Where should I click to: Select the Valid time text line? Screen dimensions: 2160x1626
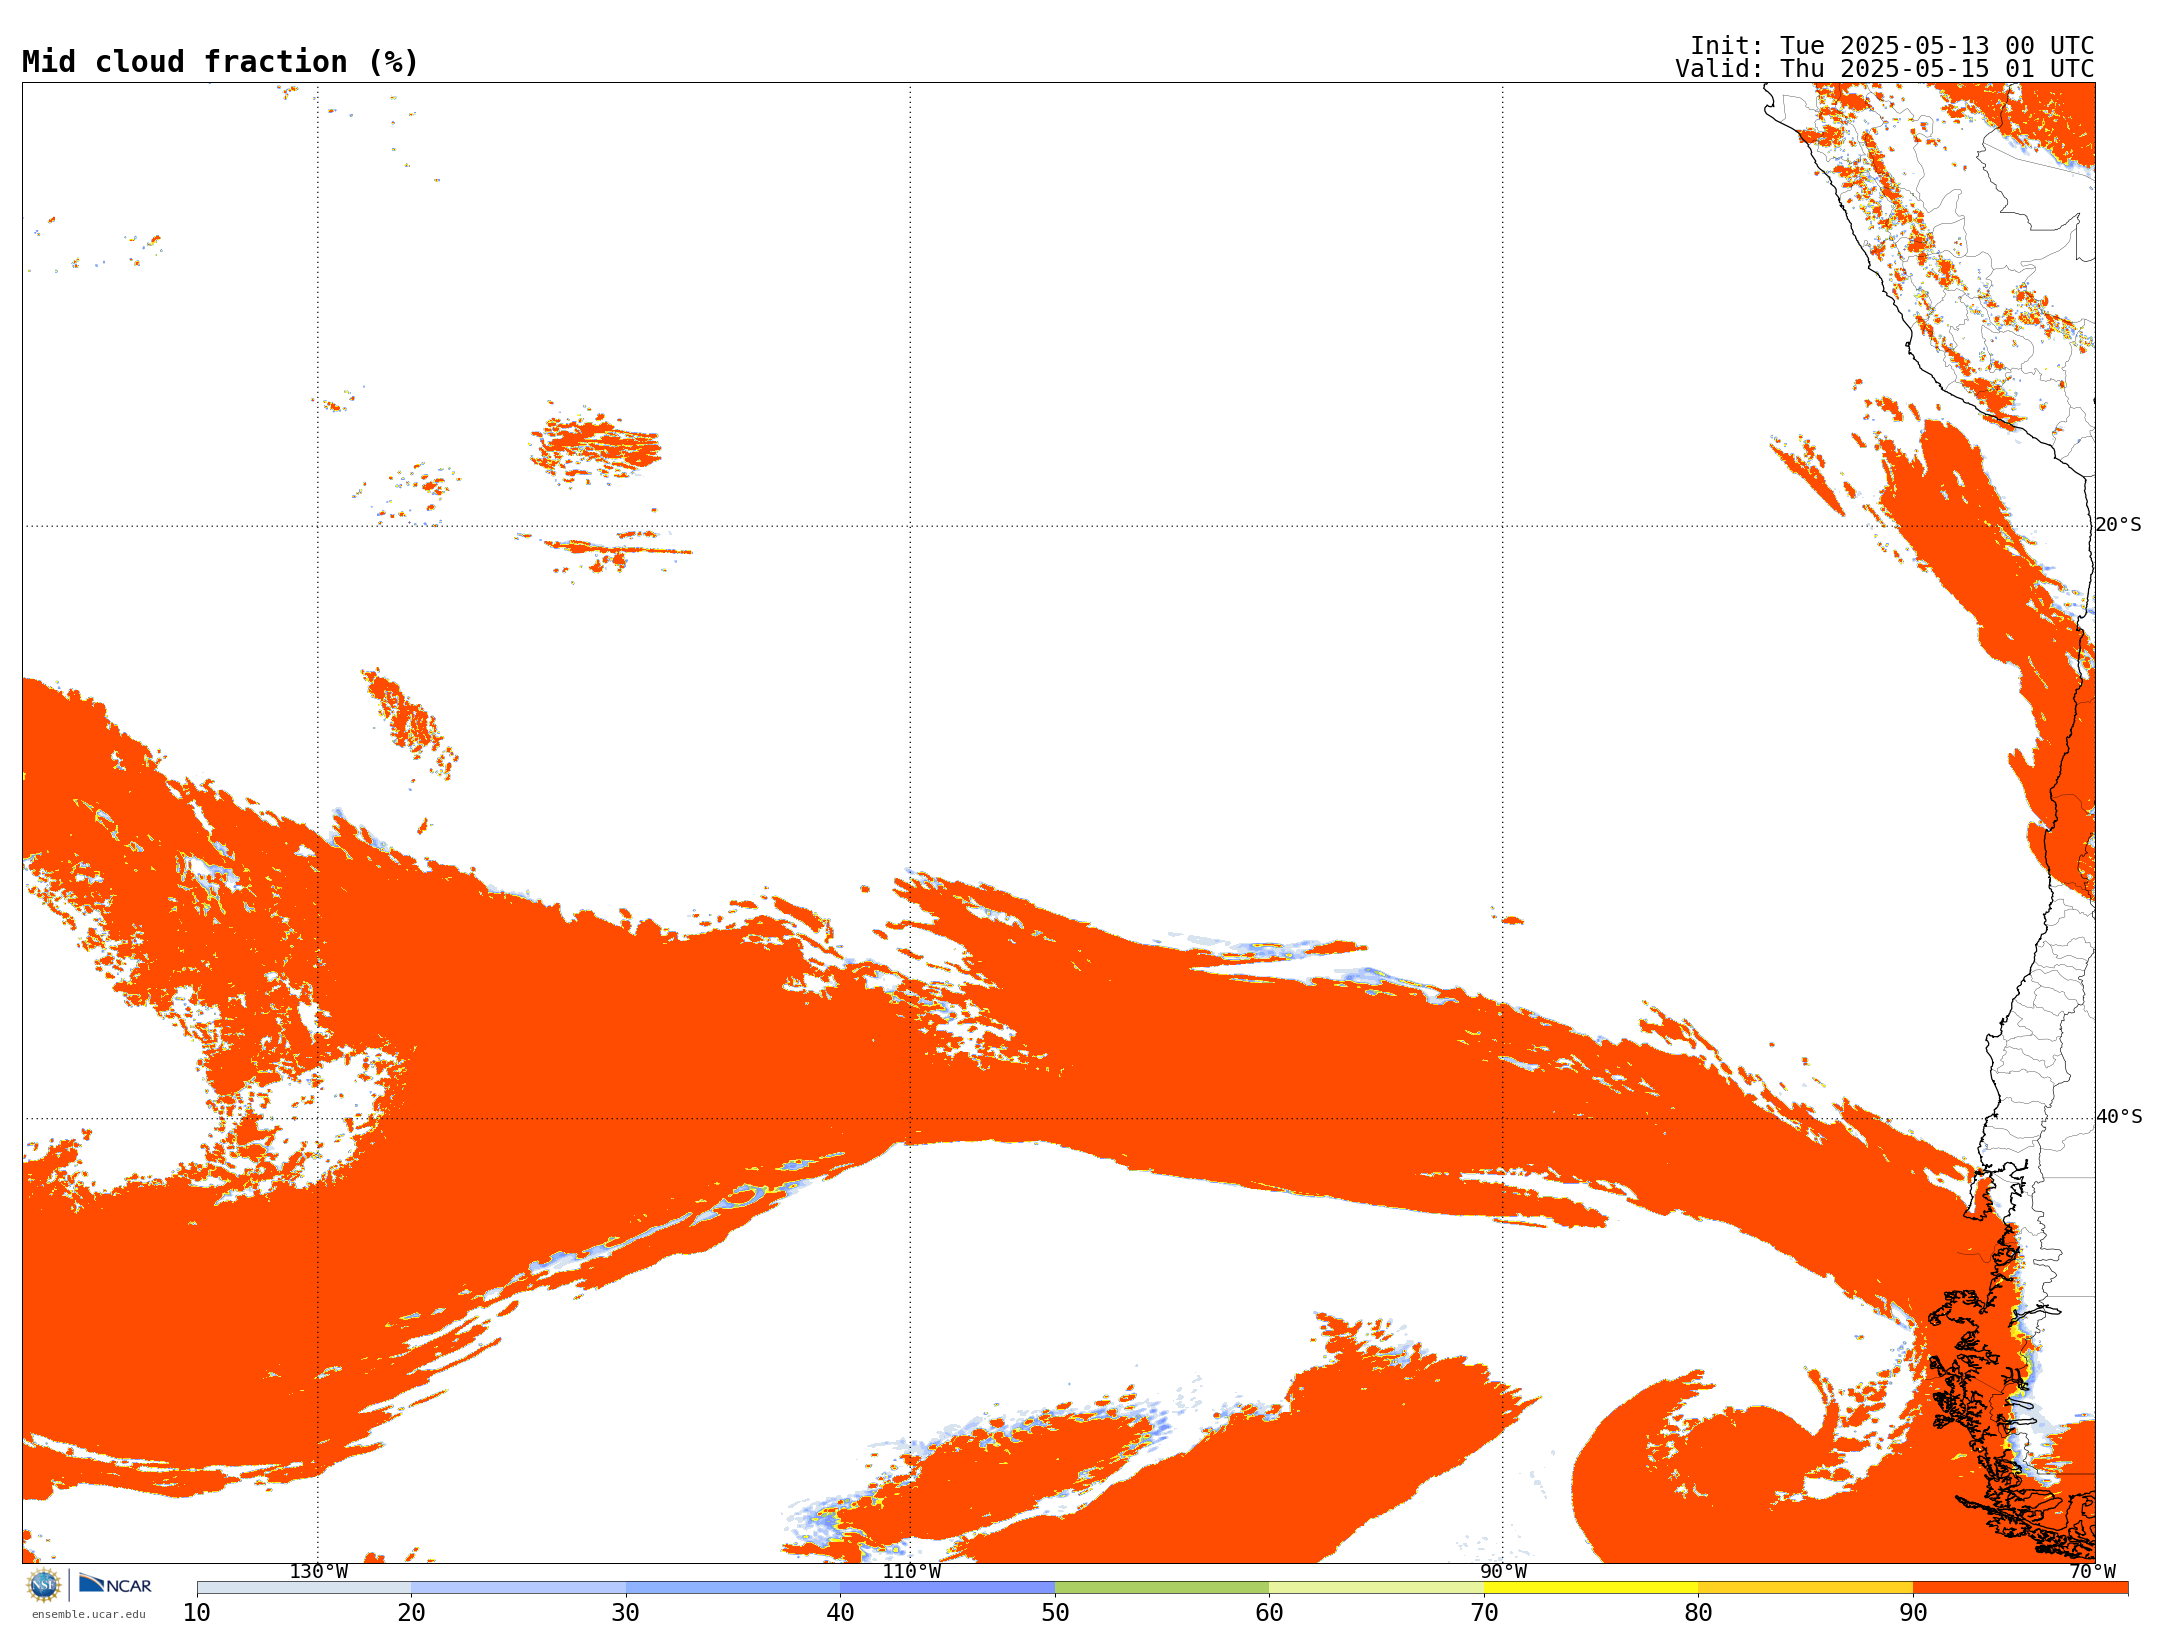click(1885, 69)
